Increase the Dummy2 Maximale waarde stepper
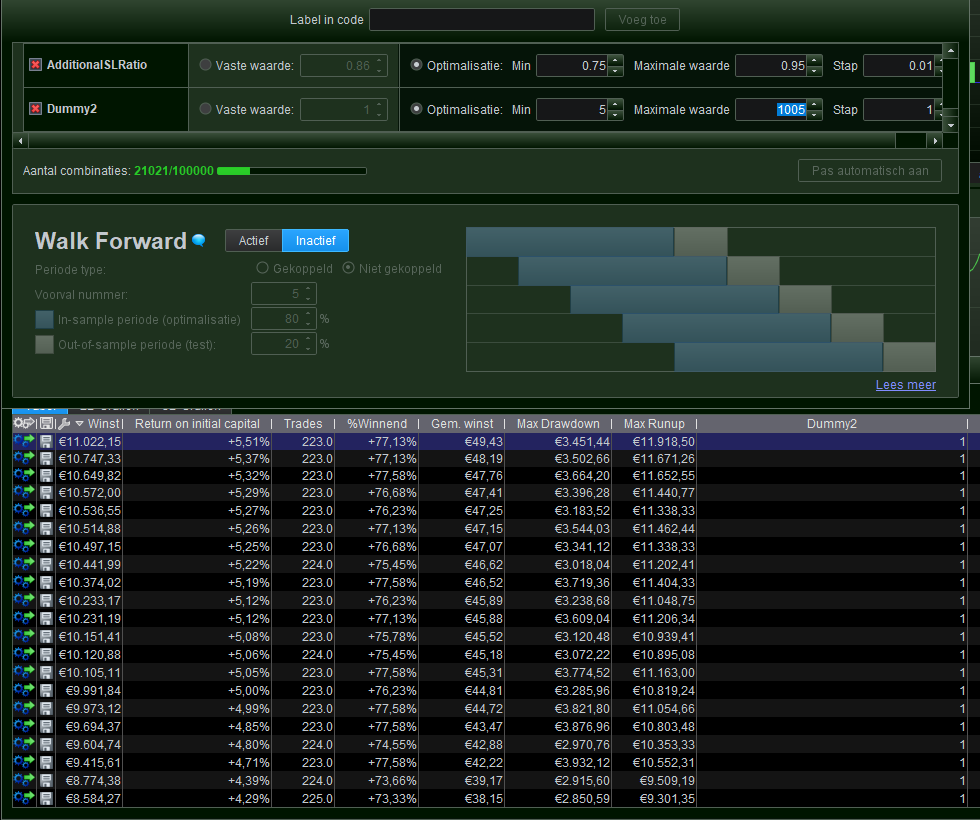980x820 pixels. pos(815,105)
